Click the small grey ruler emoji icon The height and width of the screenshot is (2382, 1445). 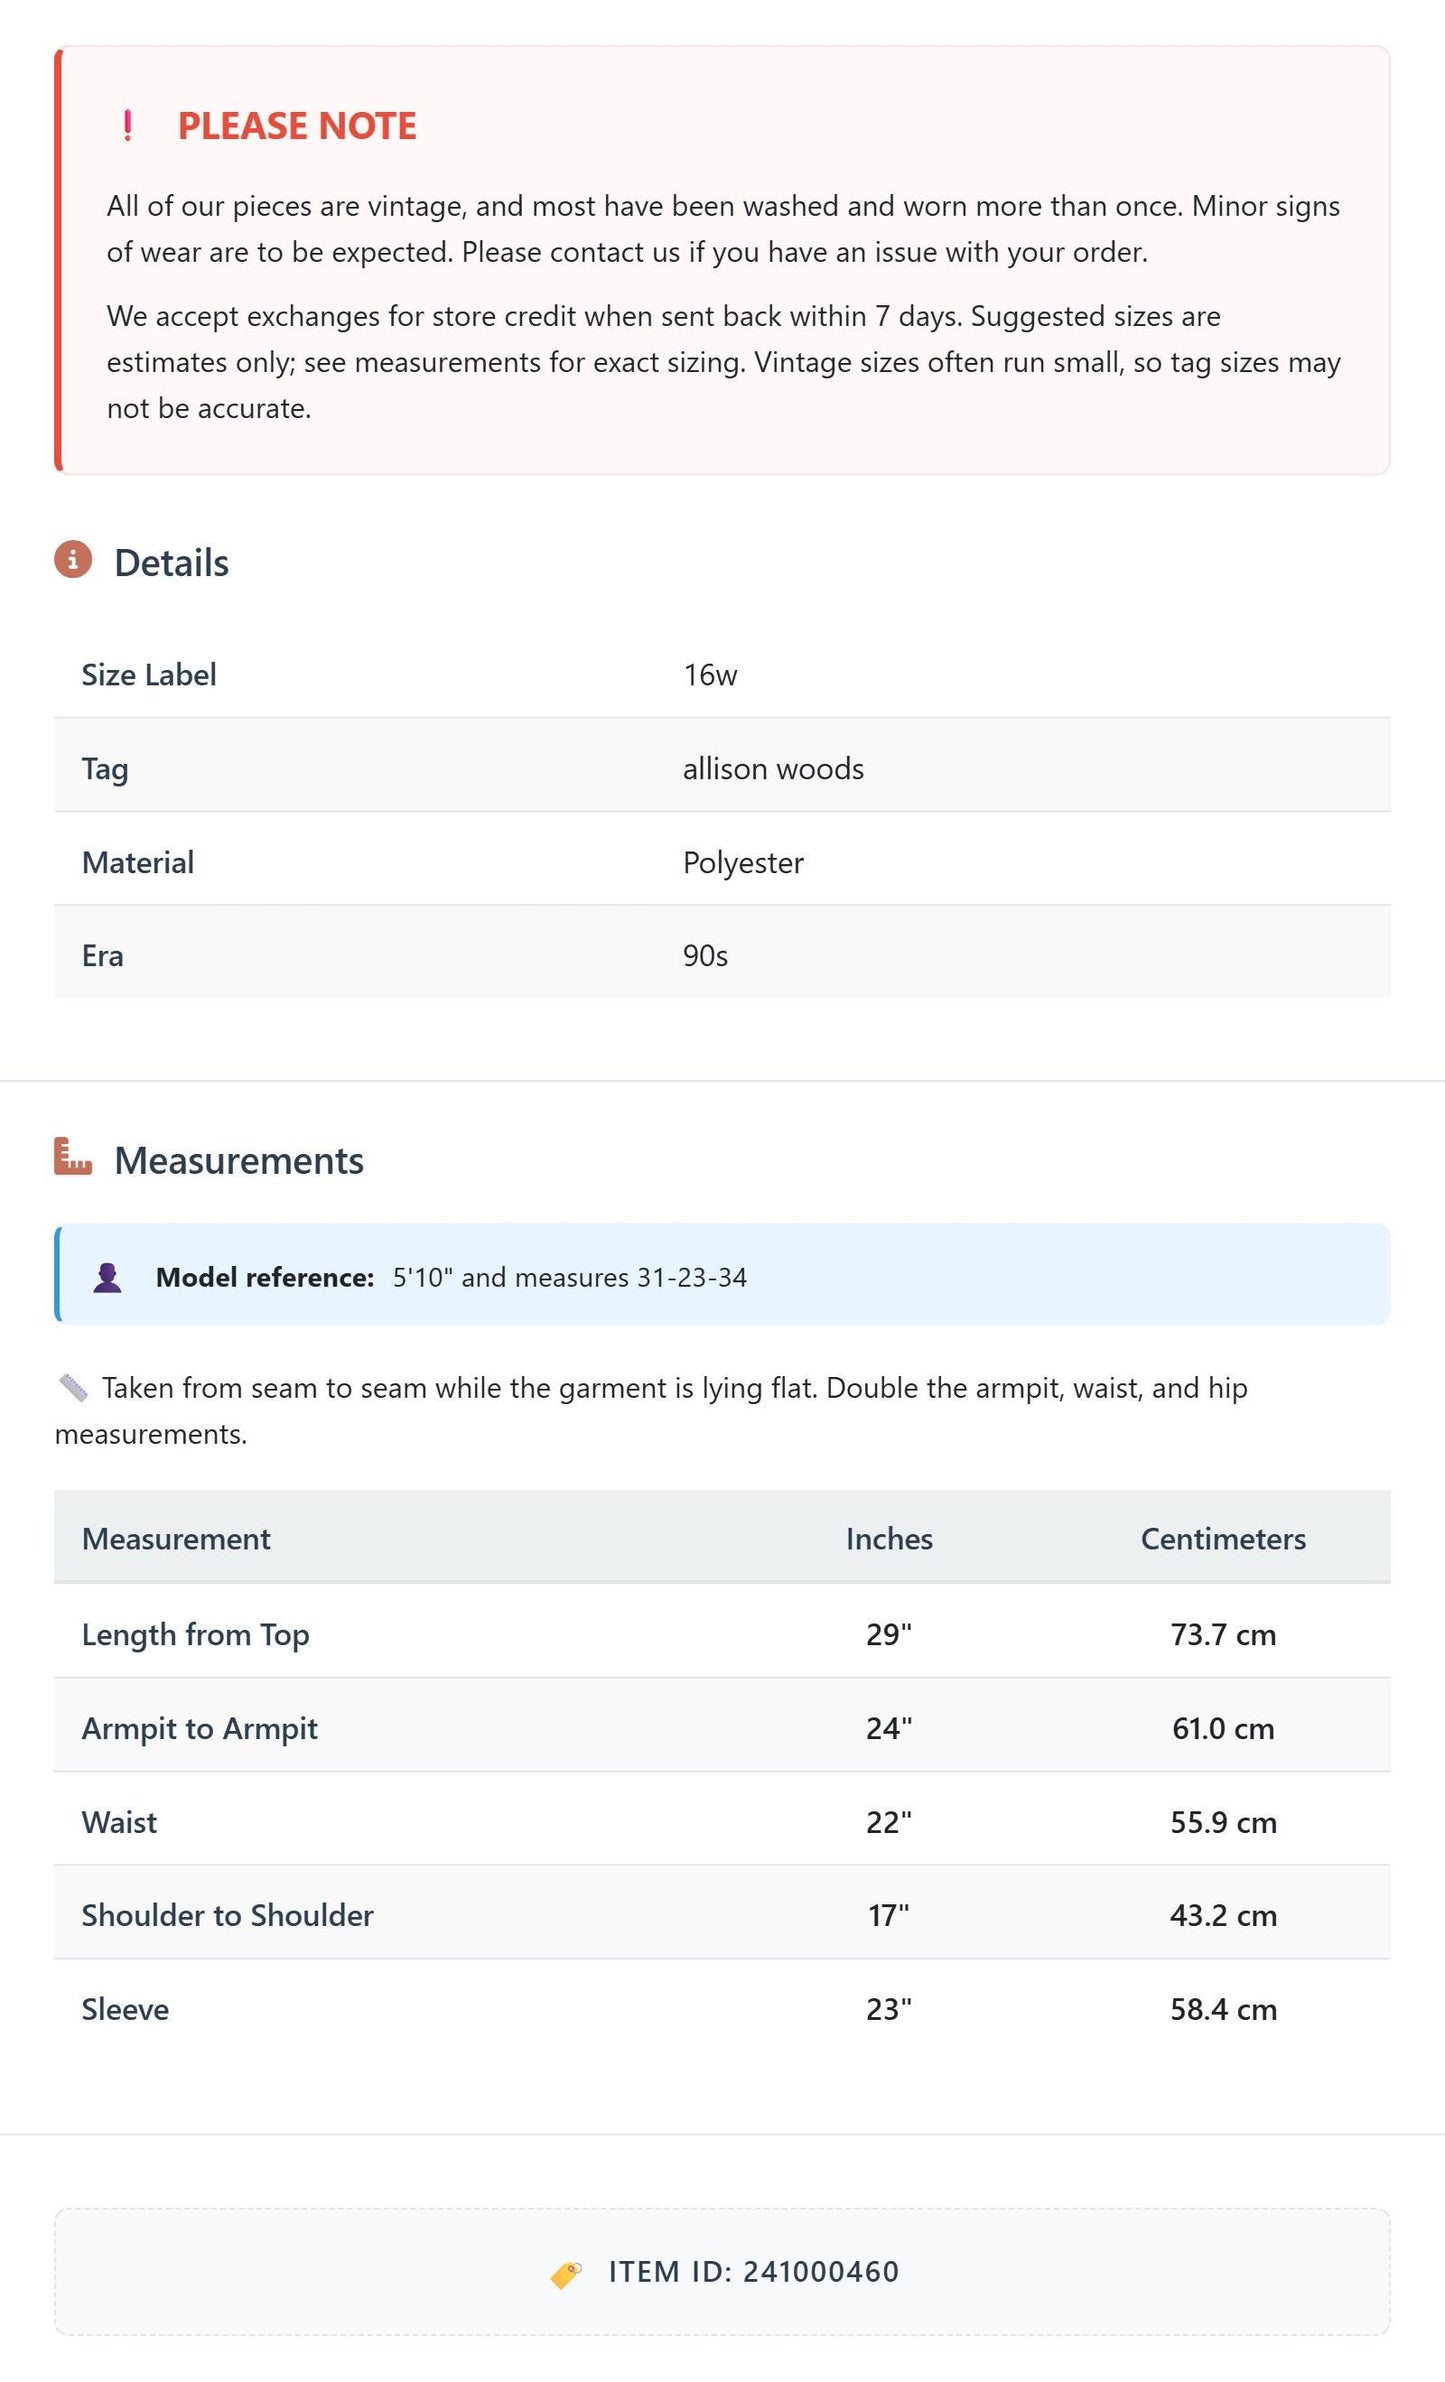(x=73, y=1388)
